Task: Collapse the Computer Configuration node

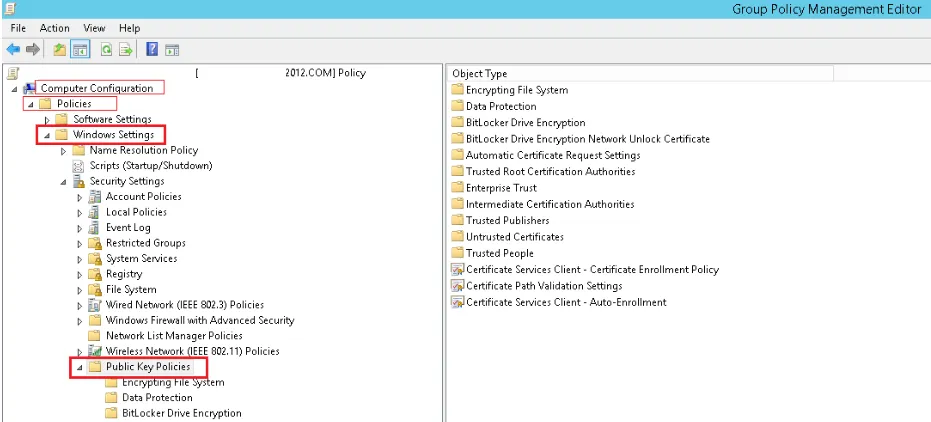Action: pyautogui.click(x=14, y=89)
